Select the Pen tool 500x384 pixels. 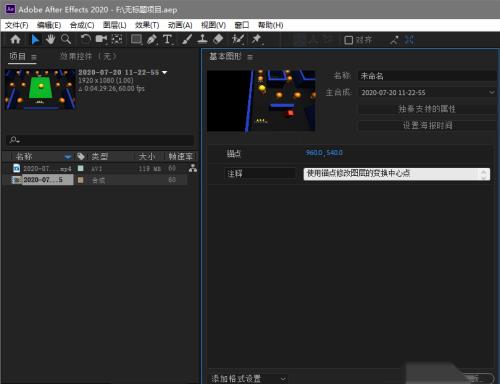152,40
